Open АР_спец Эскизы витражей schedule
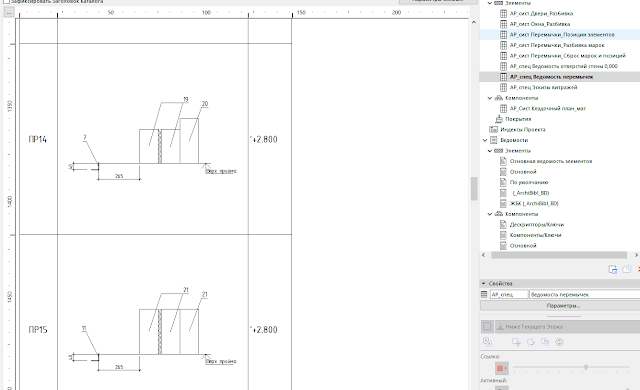Viewport: 640px width, 390px height. click(543, 87)
